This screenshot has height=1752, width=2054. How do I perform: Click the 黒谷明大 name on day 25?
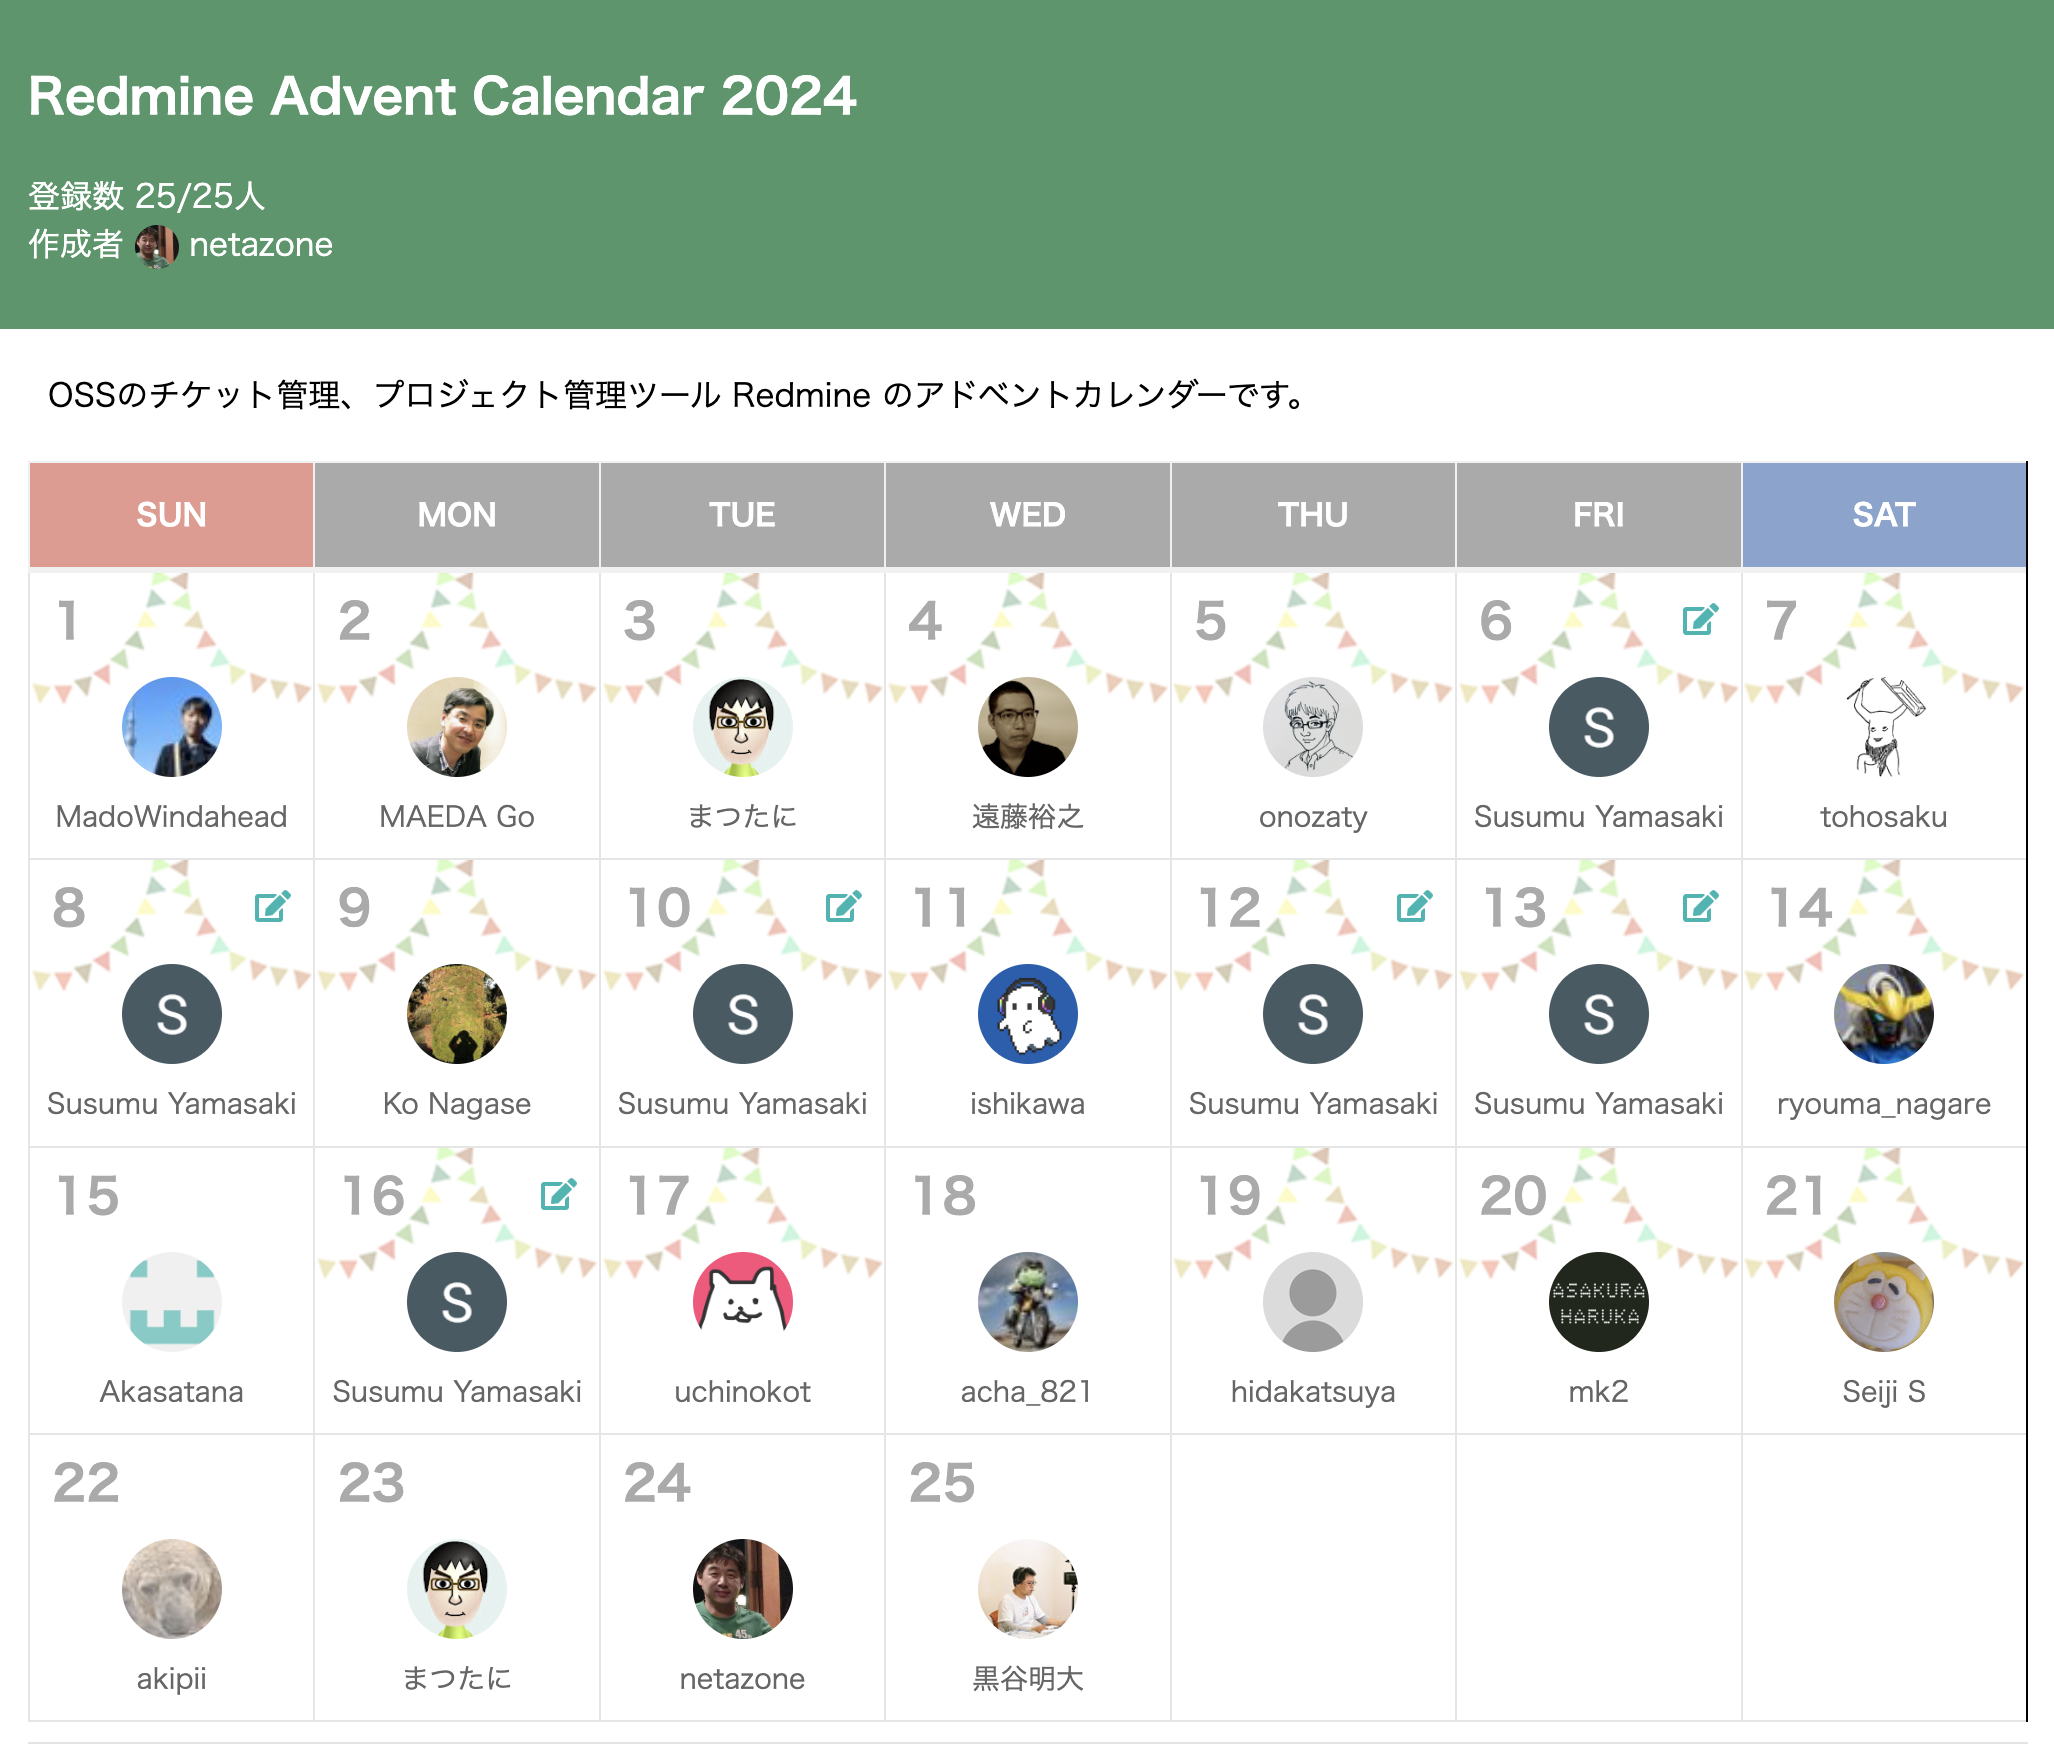pyautogui.click(x=1027, y=1679)
